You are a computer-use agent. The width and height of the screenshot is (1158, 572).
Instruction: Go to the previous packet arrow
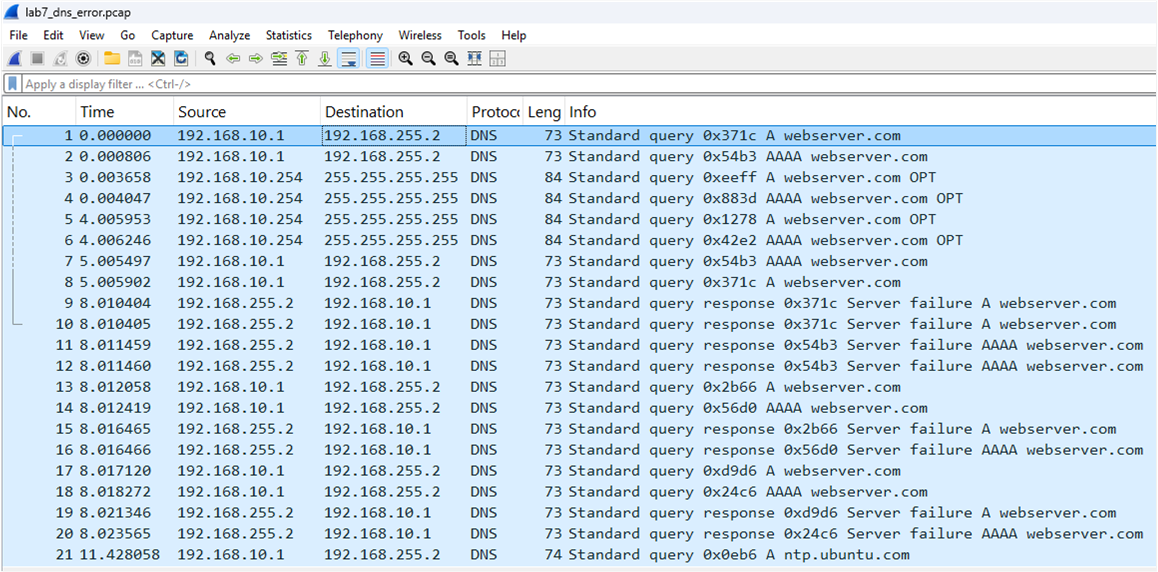233,59
